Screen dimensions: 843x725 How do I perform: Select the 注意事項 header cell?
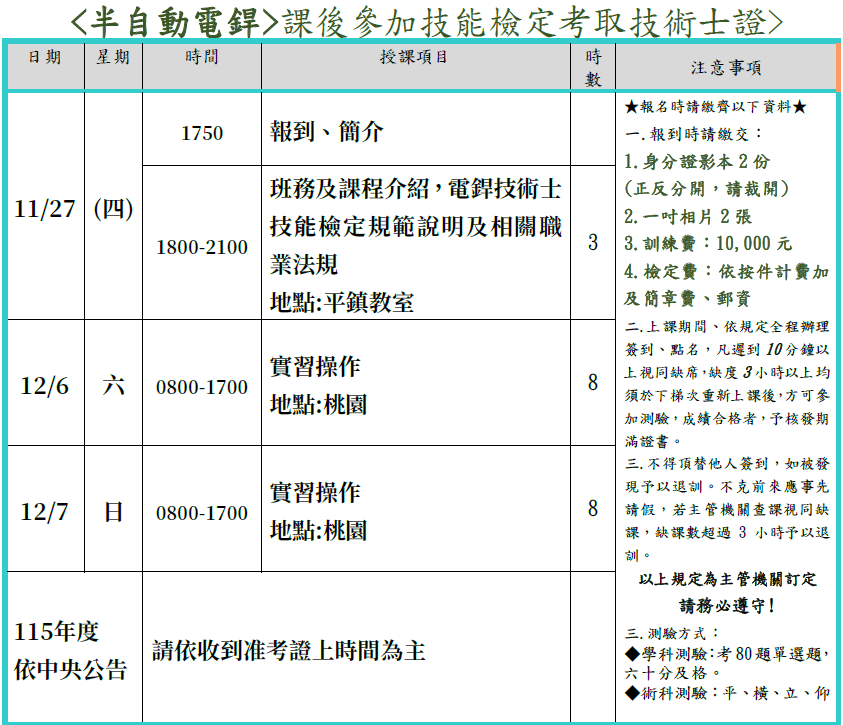pos(726,68)
